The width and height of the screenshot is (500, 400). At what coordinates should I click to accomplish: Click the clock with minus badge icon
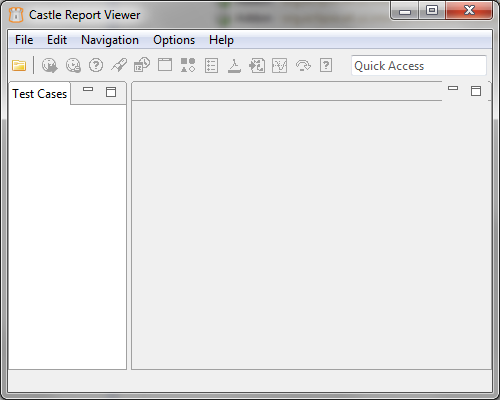click(73, 65)
